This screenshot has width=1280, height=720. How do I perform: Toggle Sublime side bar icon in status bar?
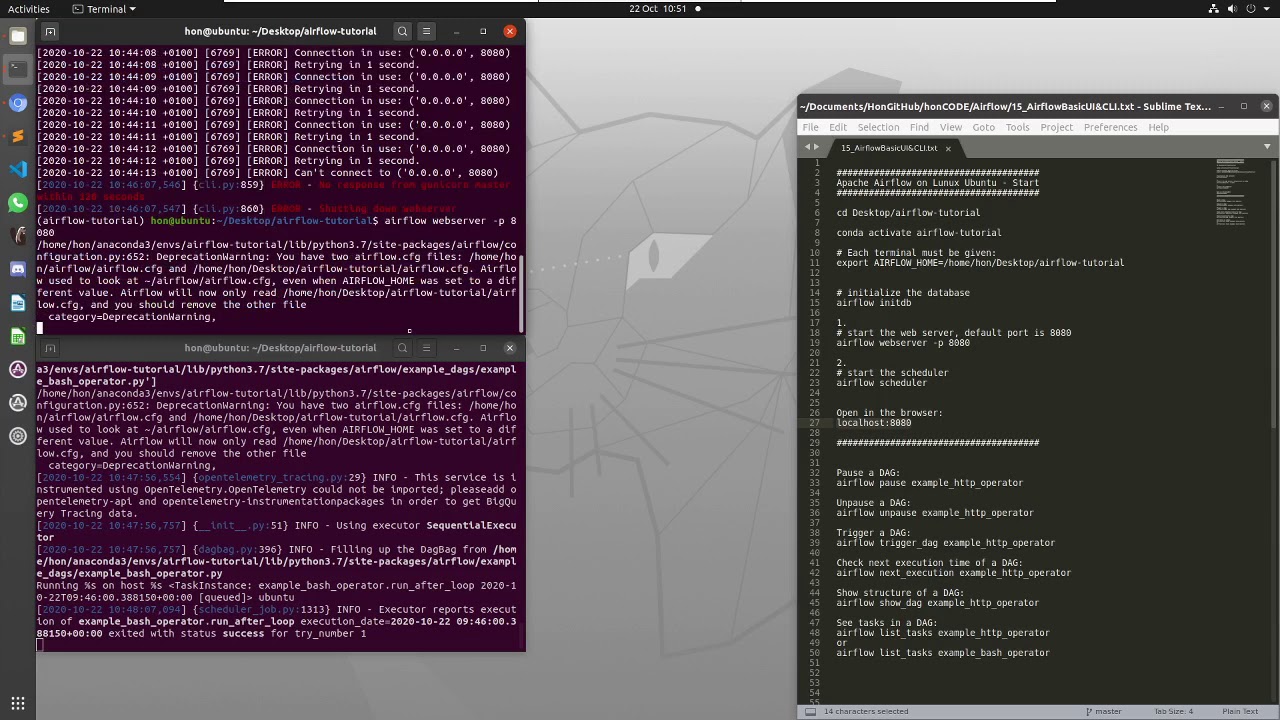tap(810, 711)
